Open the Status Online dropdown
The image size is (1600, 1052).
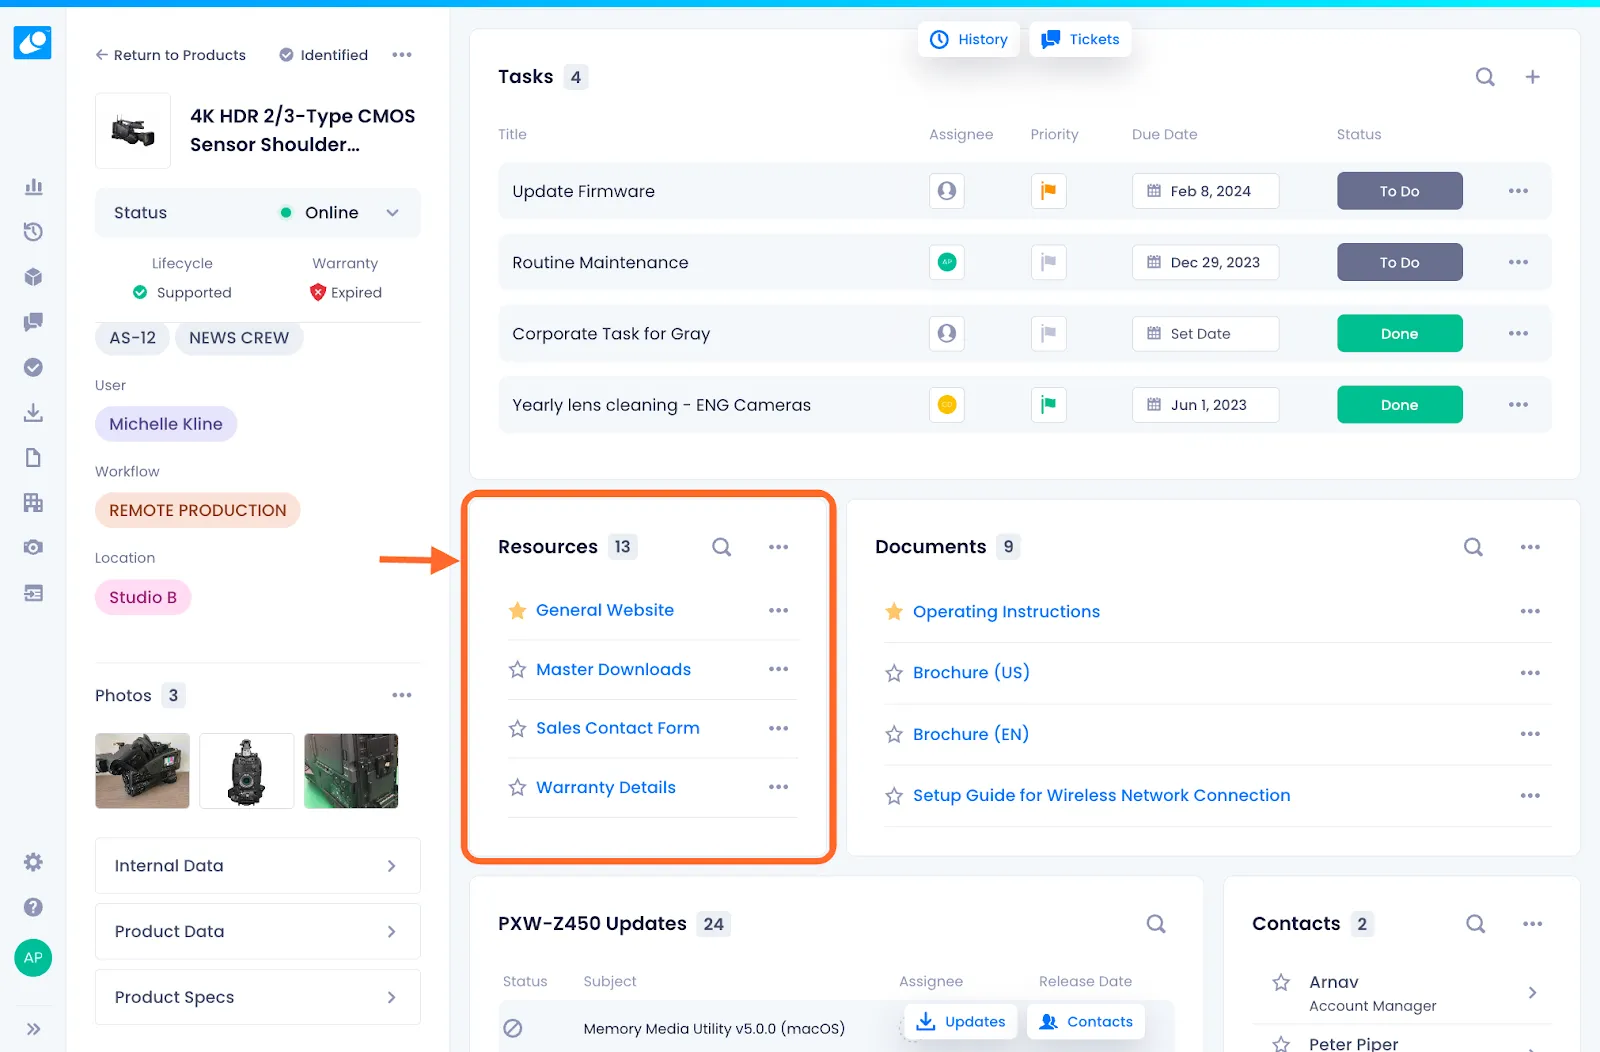click(x=258, y=213)
